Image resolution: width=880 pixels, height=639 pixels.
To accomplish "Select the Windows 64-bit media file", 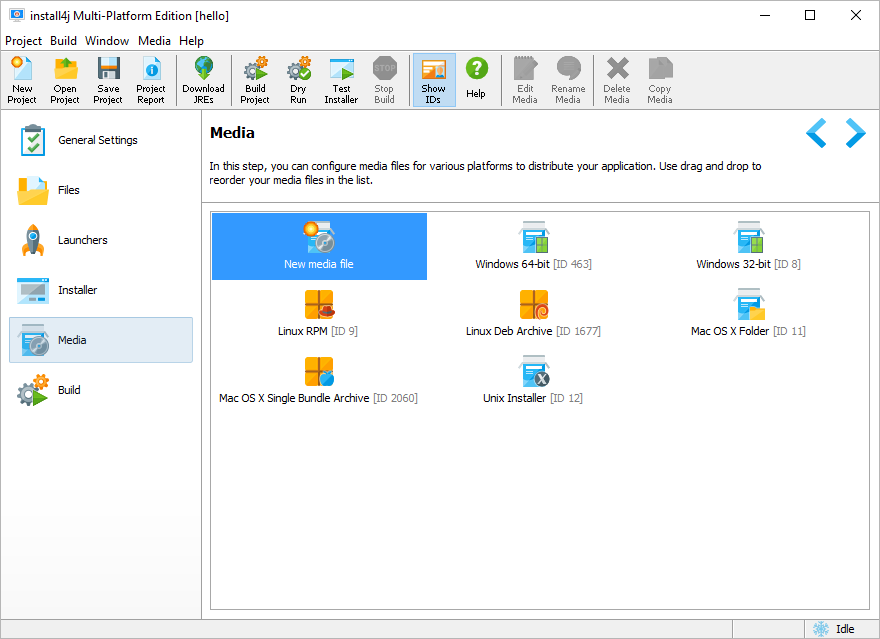I will [x=534, y=246].
